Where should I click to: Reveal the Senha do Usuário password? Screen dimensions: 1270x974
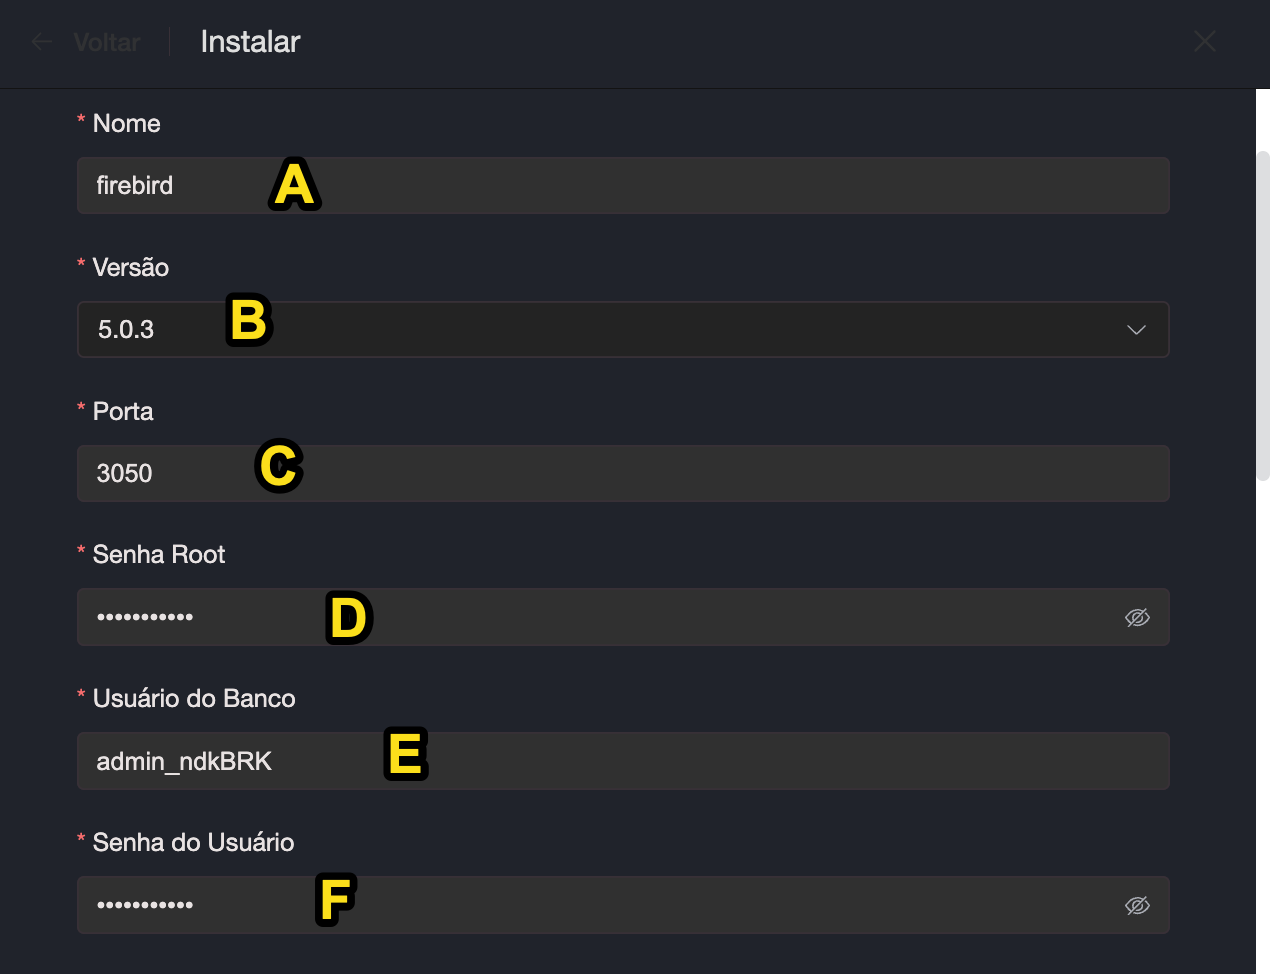[x=1137, y=906]
